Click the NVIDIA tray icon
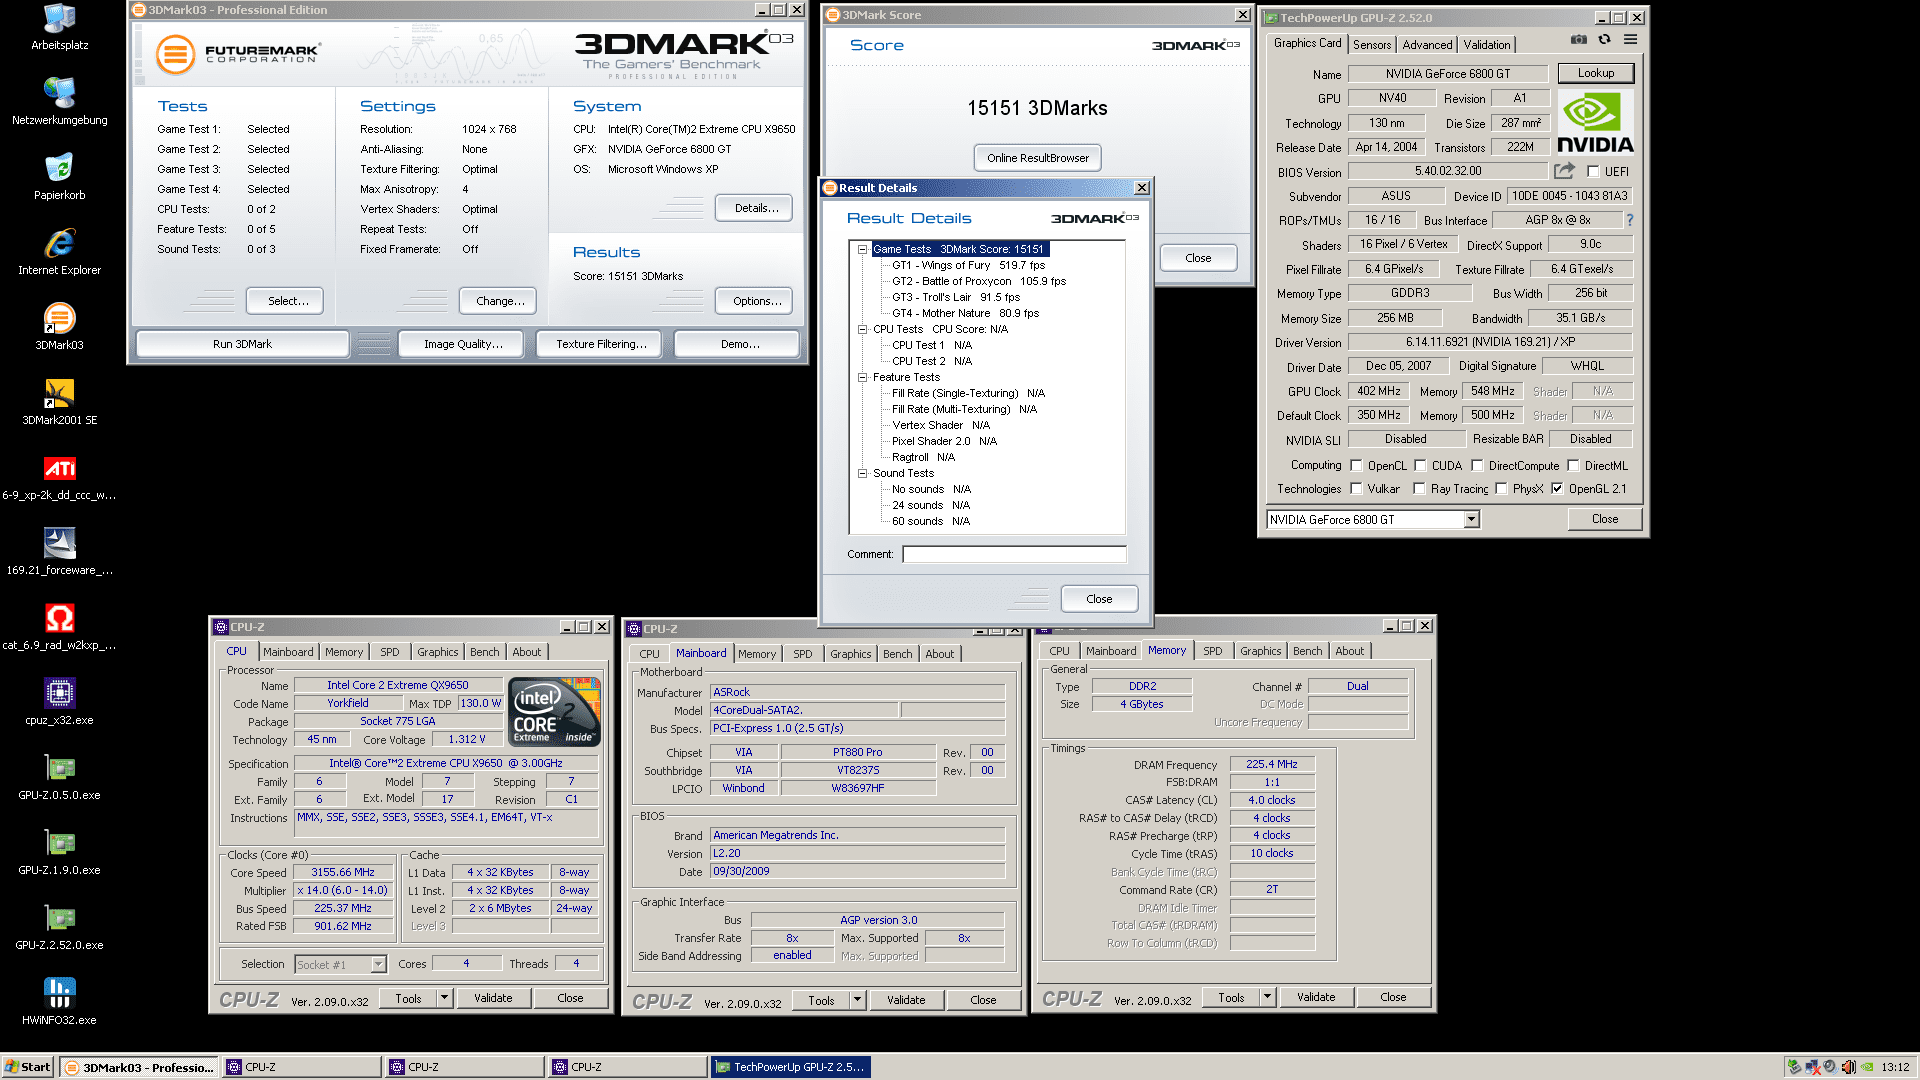 1867,1067
